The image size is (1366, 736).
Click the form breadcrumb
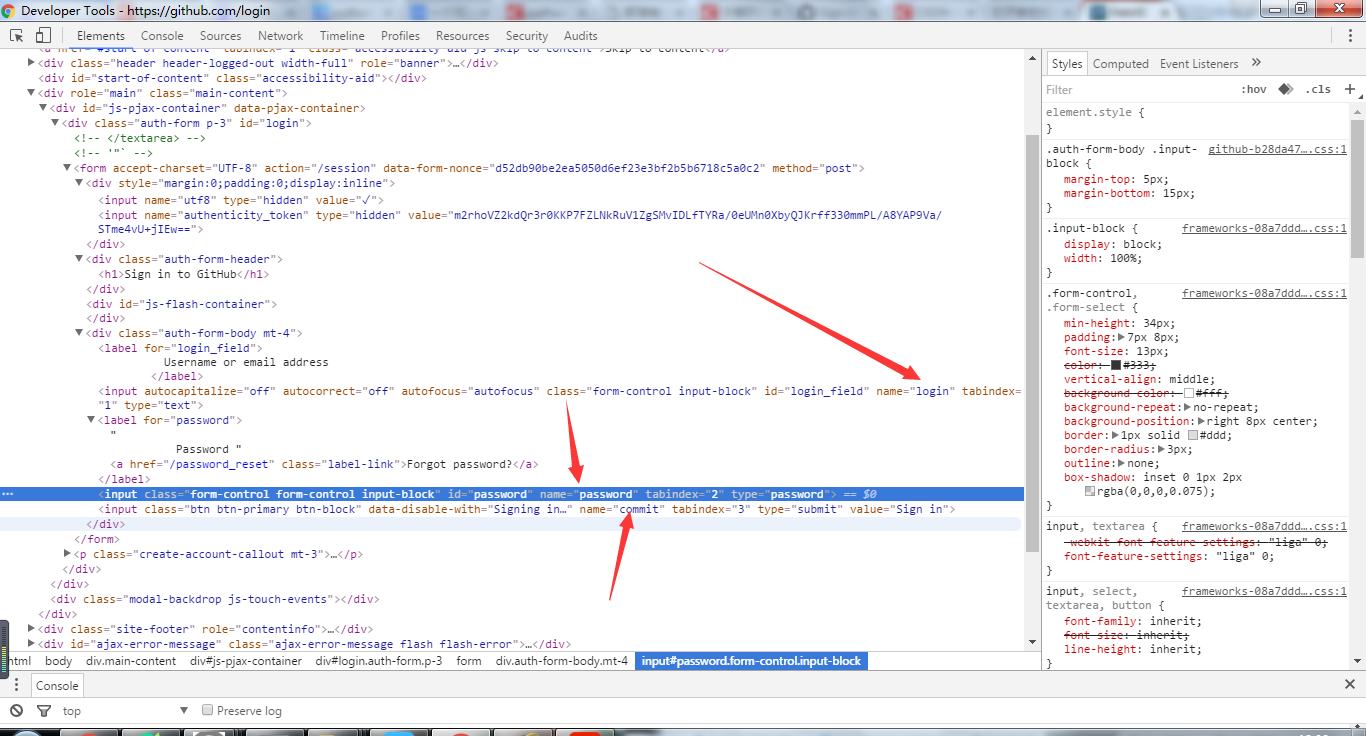point(469,661)
